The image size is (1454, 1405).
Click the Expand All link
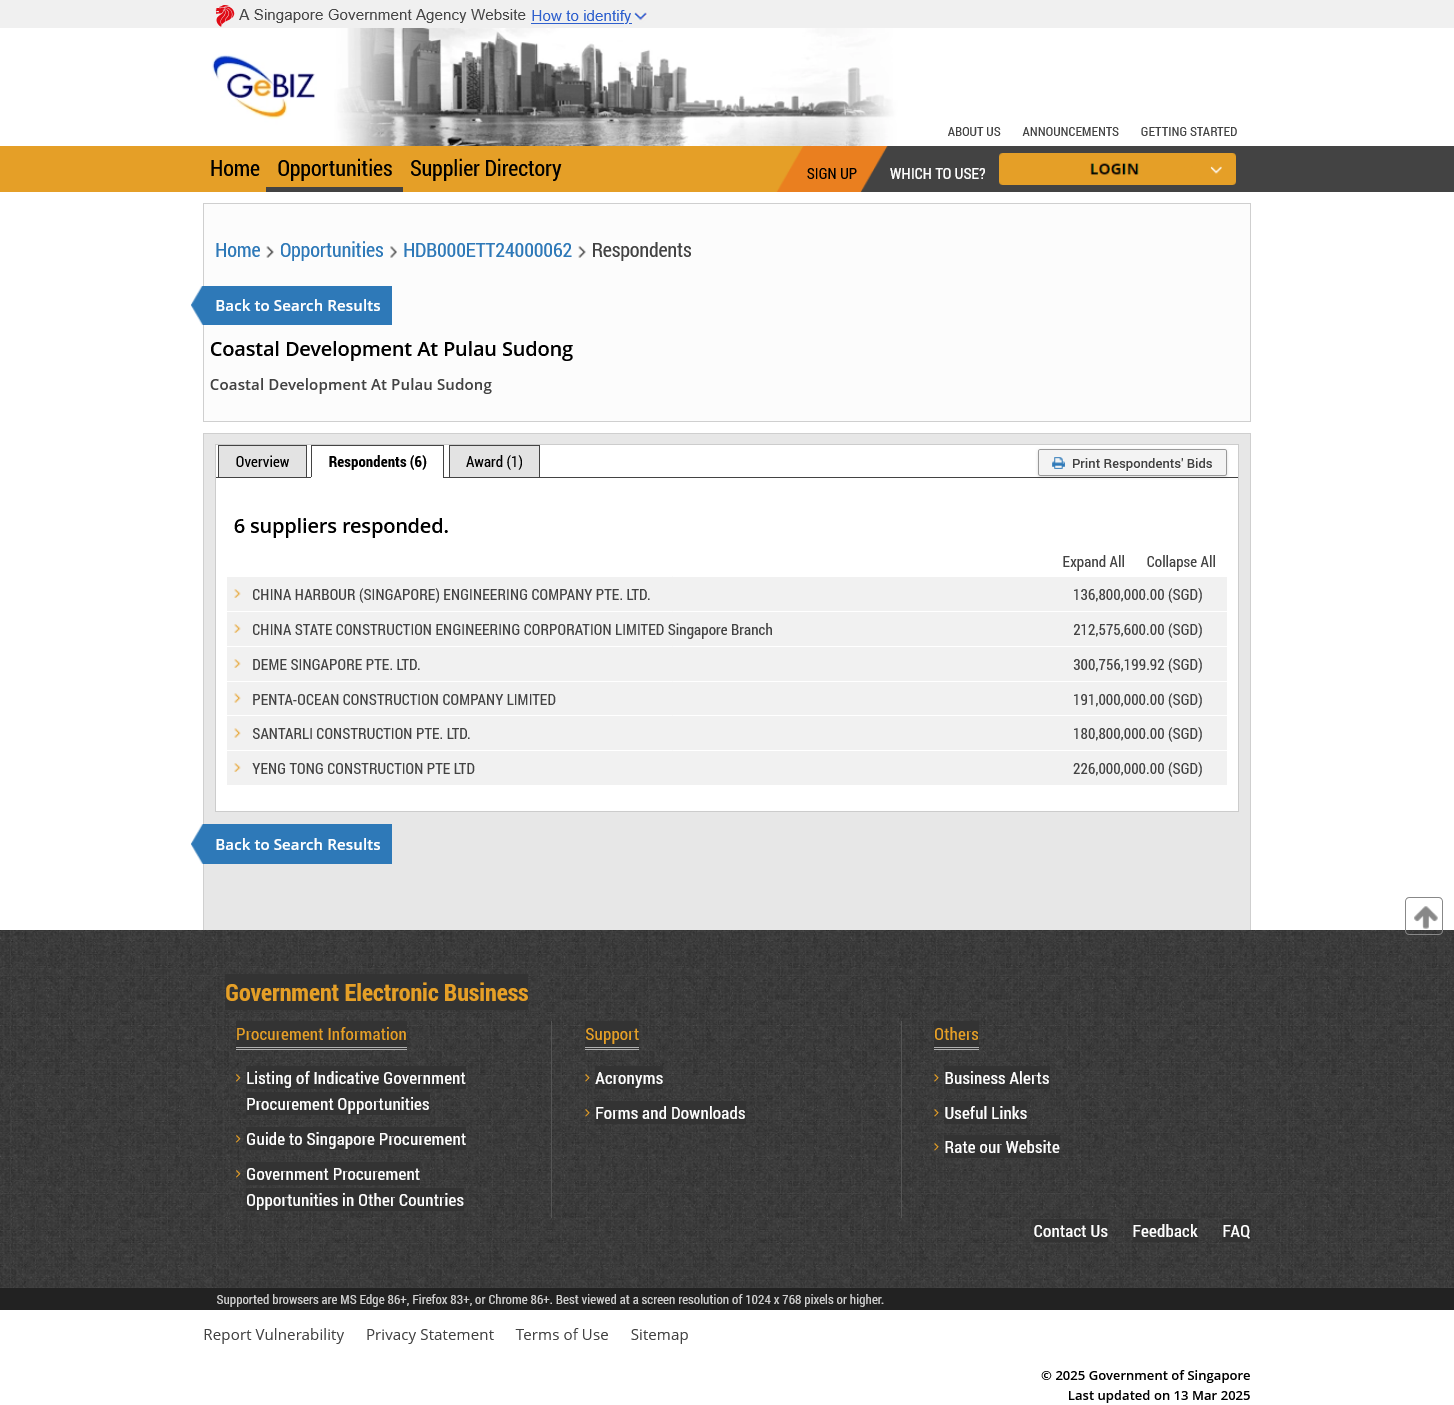(1093, 562)
